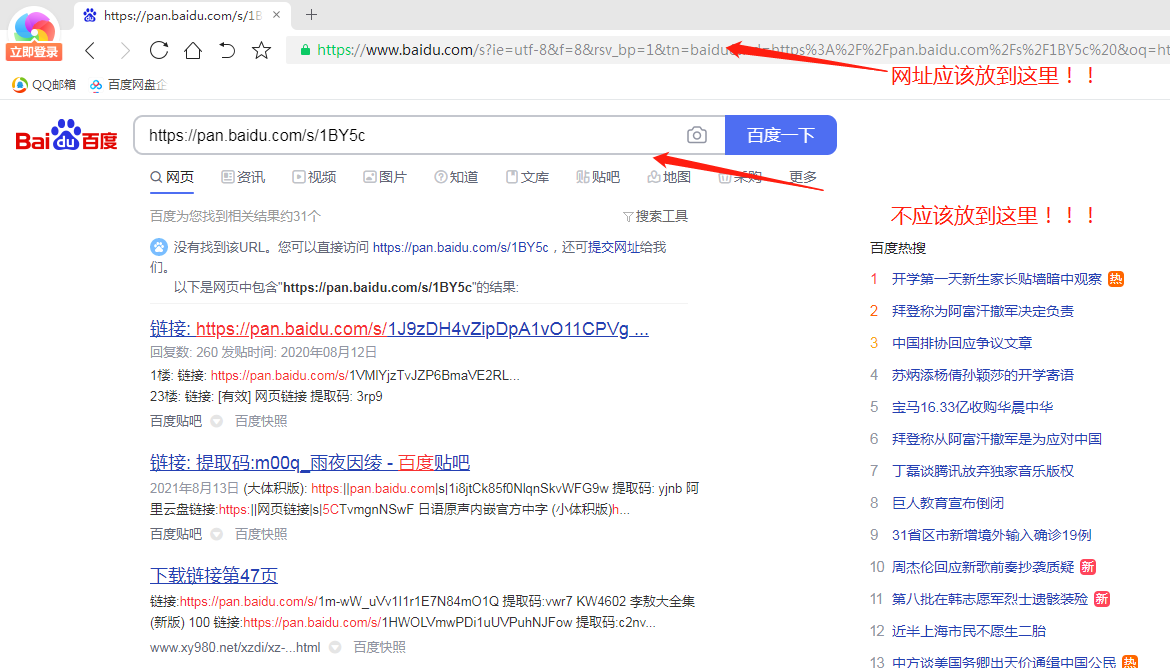Open the 提取码:m00q_雨夜因续 result
Screen dimensions: 1170x668
(x=310, y=462)
